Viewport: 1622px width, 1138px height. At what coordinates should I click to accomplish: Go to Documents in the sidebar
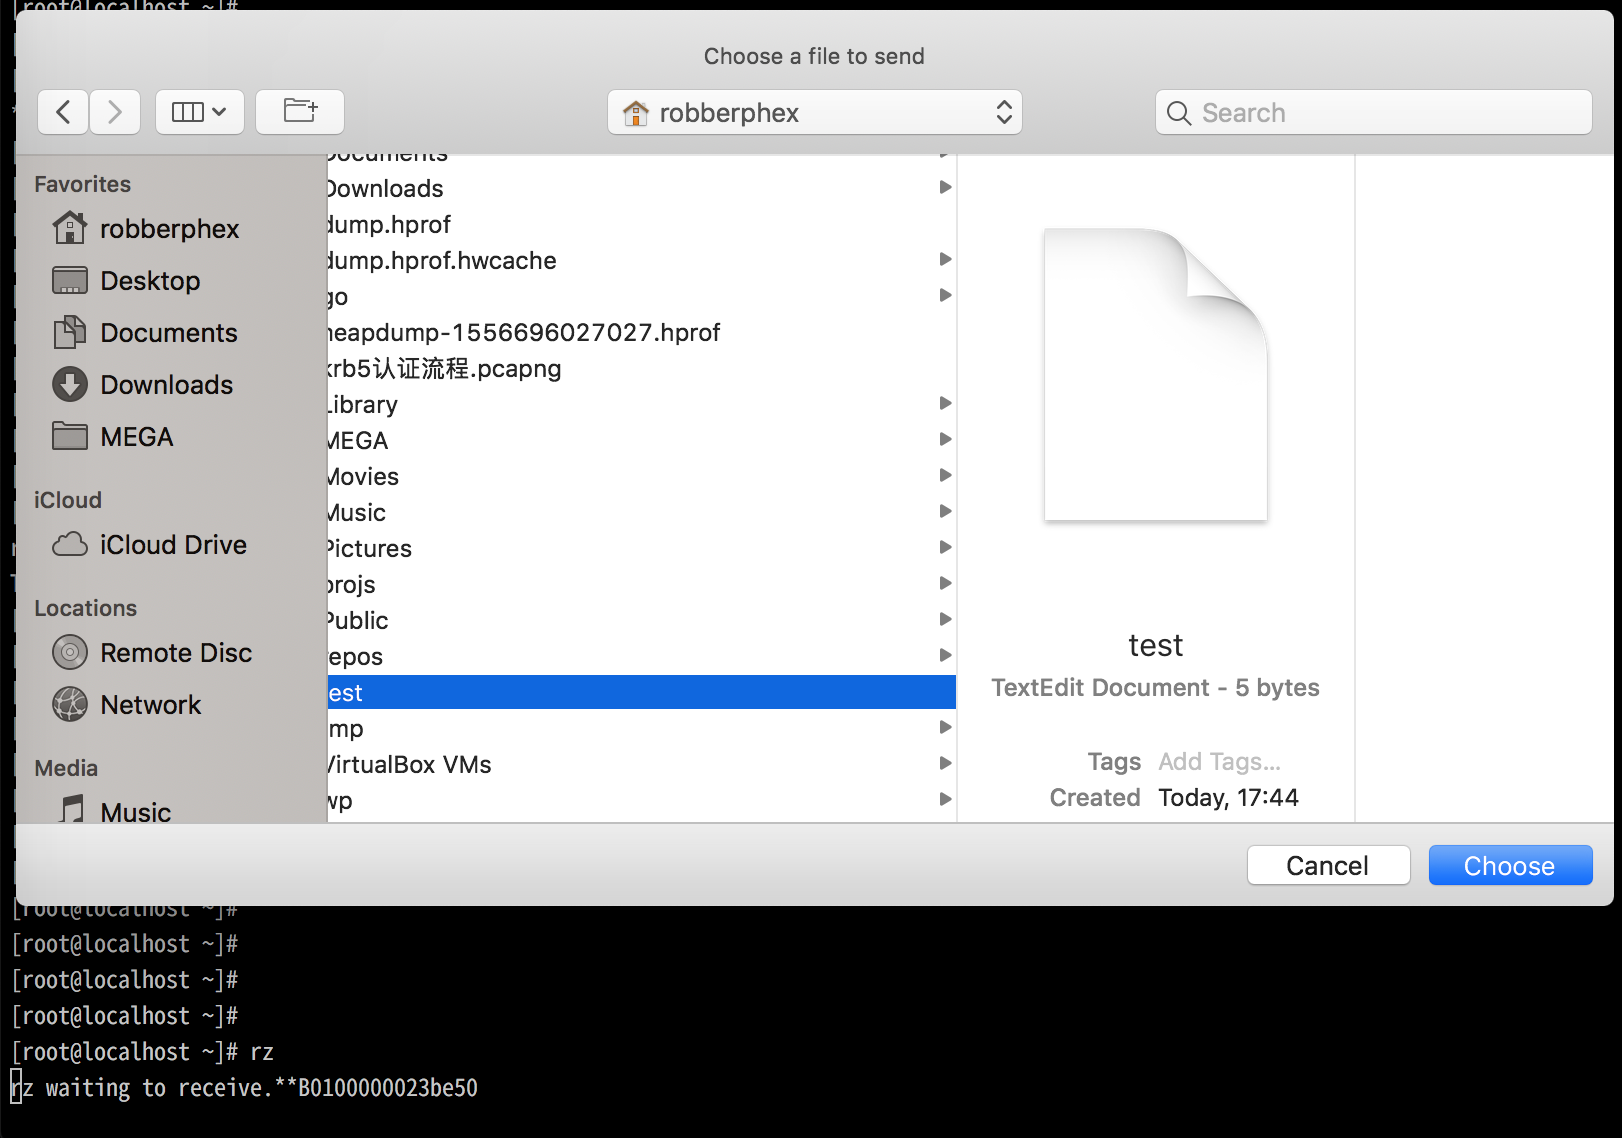pyautogui.click(x=168, y=333)
